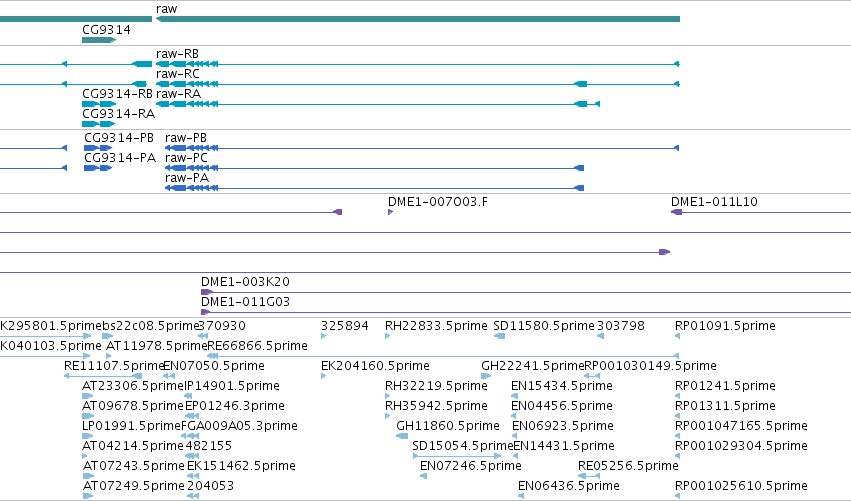This screenshot has width=851, height=501.
Task: Select EST AT23306.5prime
Action: pyautogui.click(x=132, y=386)
